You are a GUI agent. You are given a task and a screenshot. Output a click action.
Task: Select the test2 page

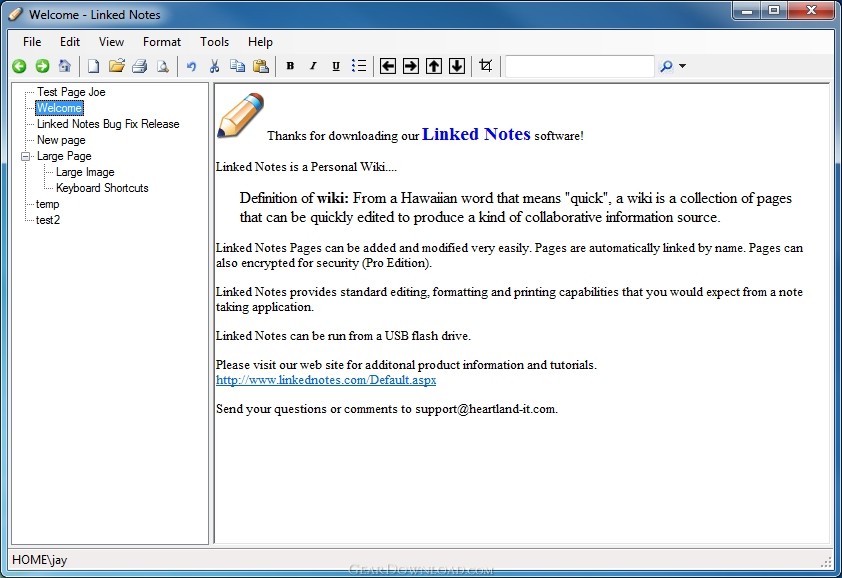pyautogui.click(x=48, y=220)
